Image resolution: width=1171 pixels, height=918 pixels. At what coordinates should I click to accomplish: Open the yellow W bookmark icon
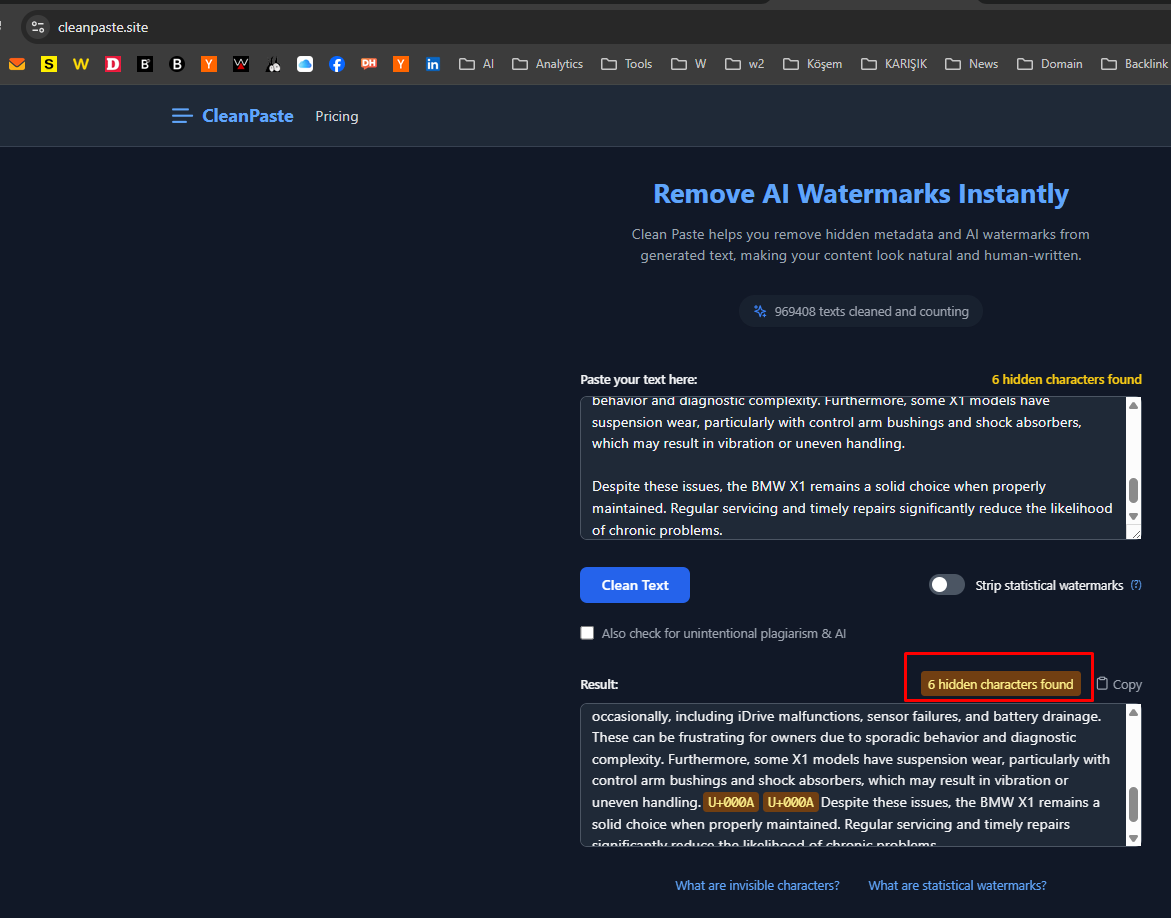pyautogui.click(x=81, y=64)
